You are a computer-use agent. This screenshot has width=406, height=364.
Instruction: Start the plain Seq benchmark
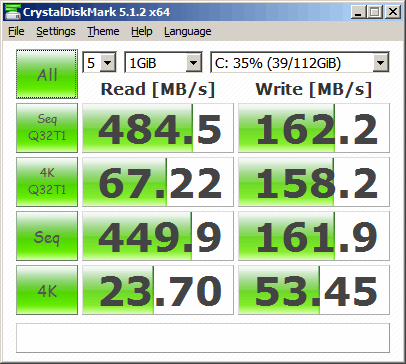point(47,236)
